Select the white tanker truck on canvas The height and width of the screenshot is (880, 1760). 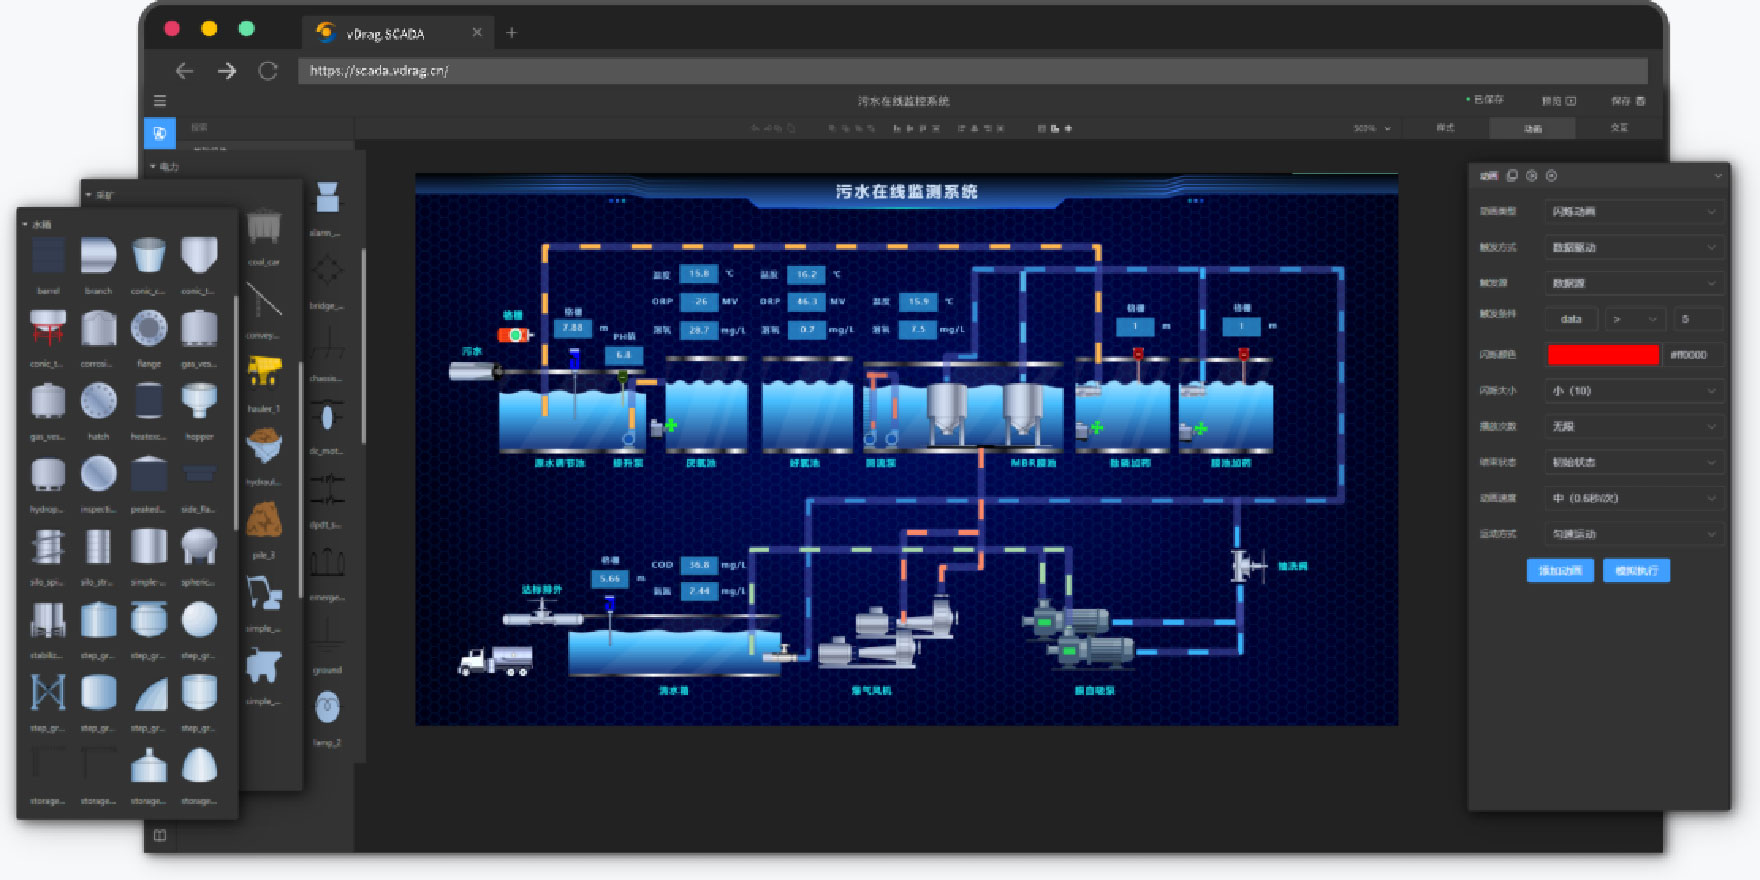495,661
